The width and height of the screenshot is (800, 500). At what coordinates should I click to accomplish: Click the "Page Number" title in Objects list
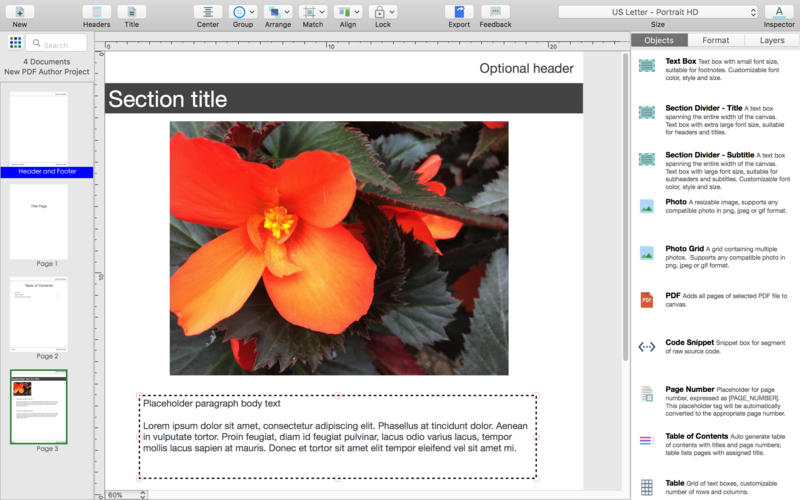[689, 389]
